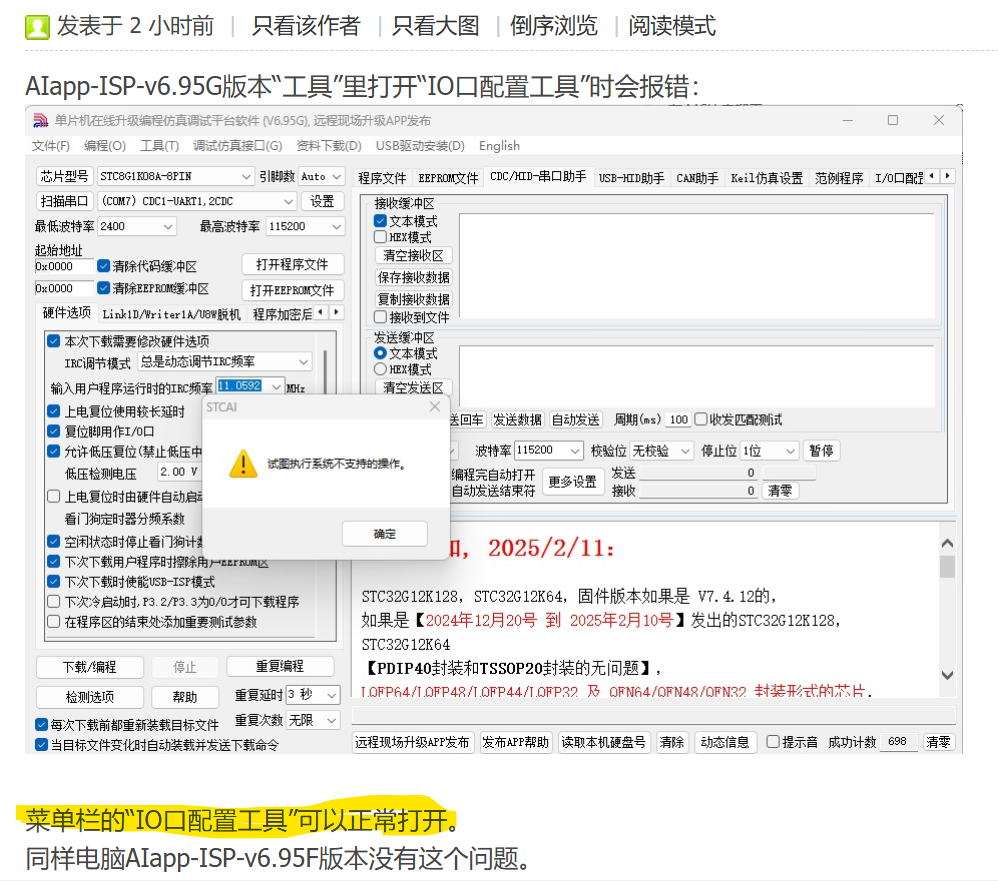The image size is (998, 881).
Task: Click the 检测选项 button
Action: [90, 696]
